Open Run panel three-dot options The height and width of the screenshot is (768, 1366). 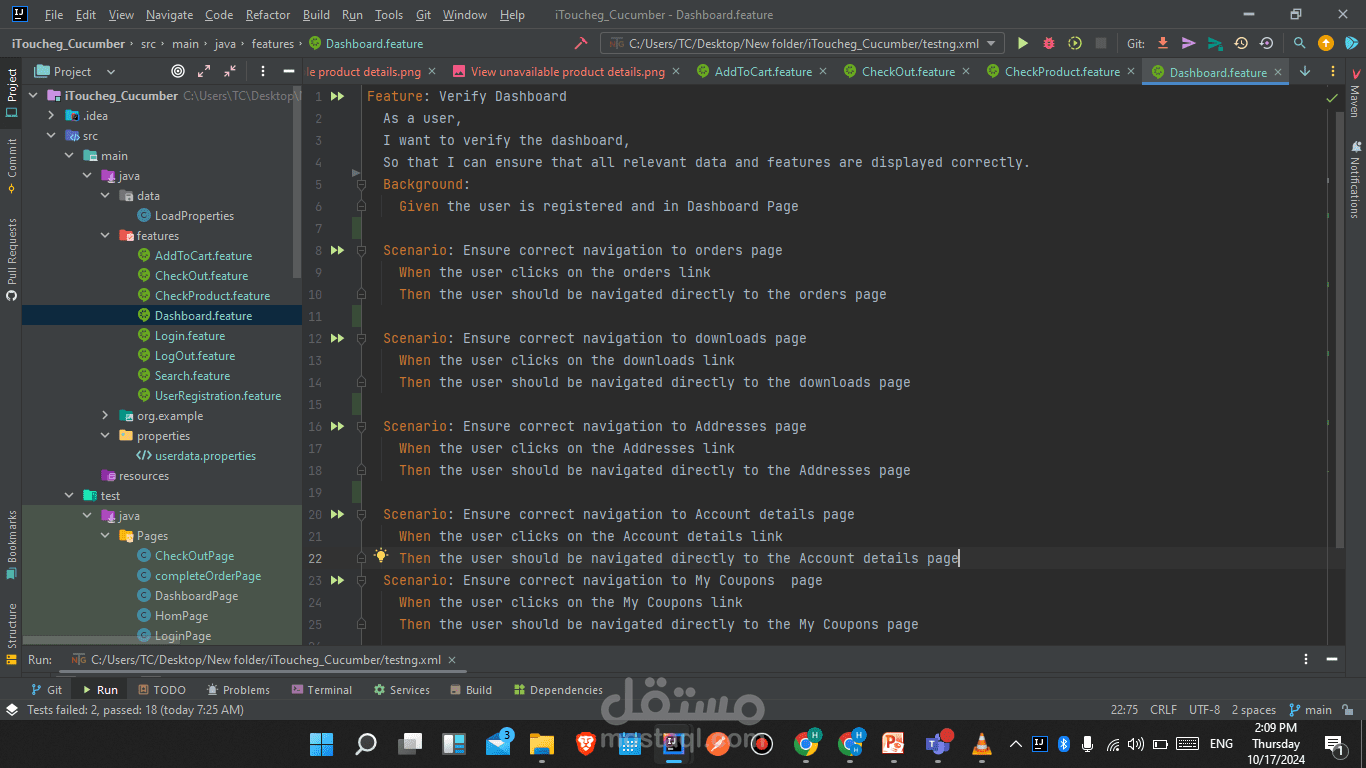(1305, 660)
